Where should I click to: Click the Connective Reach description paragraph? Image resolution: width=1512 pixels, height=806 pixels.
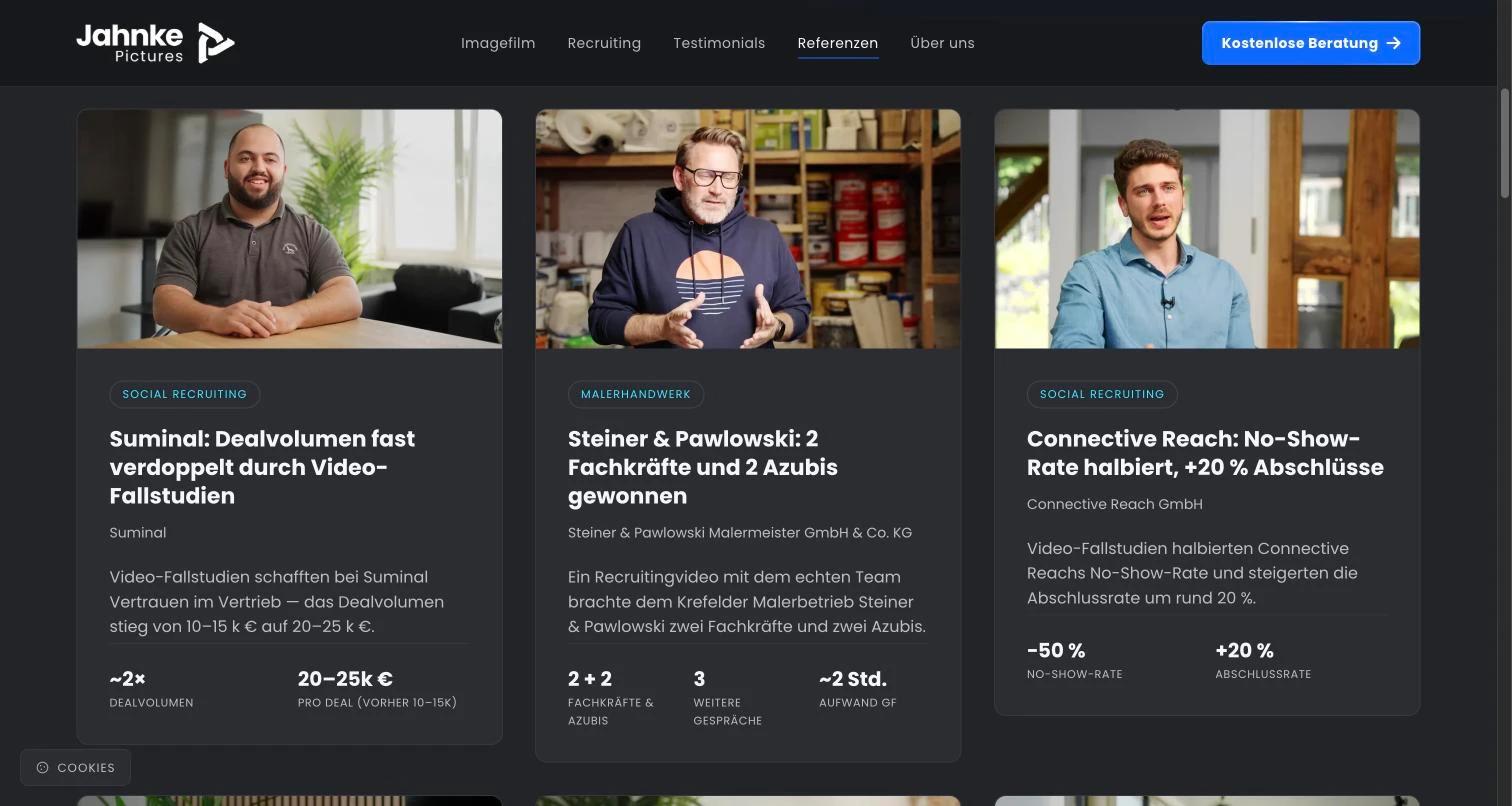(x=1192, y=573)
